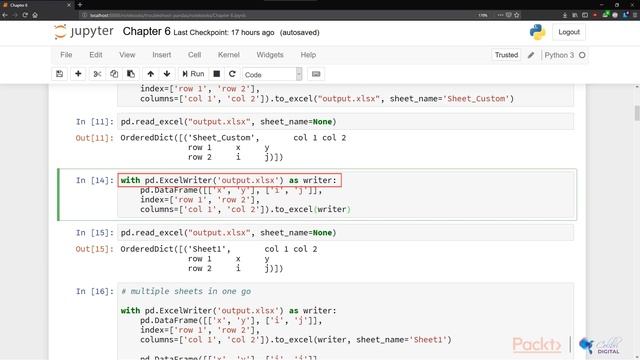The image size is (640, 360).
Task: Restart the kernel with the circular arrow
Action: [x=232, y=74]
